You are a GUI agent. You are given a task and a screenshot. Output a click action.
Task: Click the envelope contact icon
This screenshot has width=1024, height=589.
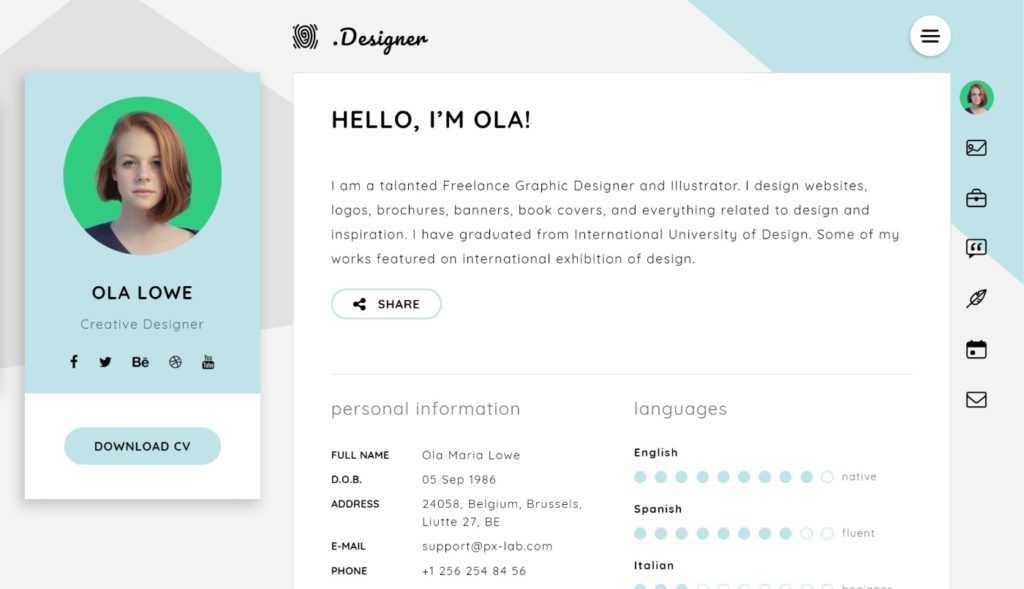pyautogui.click(x=976, y=400)
